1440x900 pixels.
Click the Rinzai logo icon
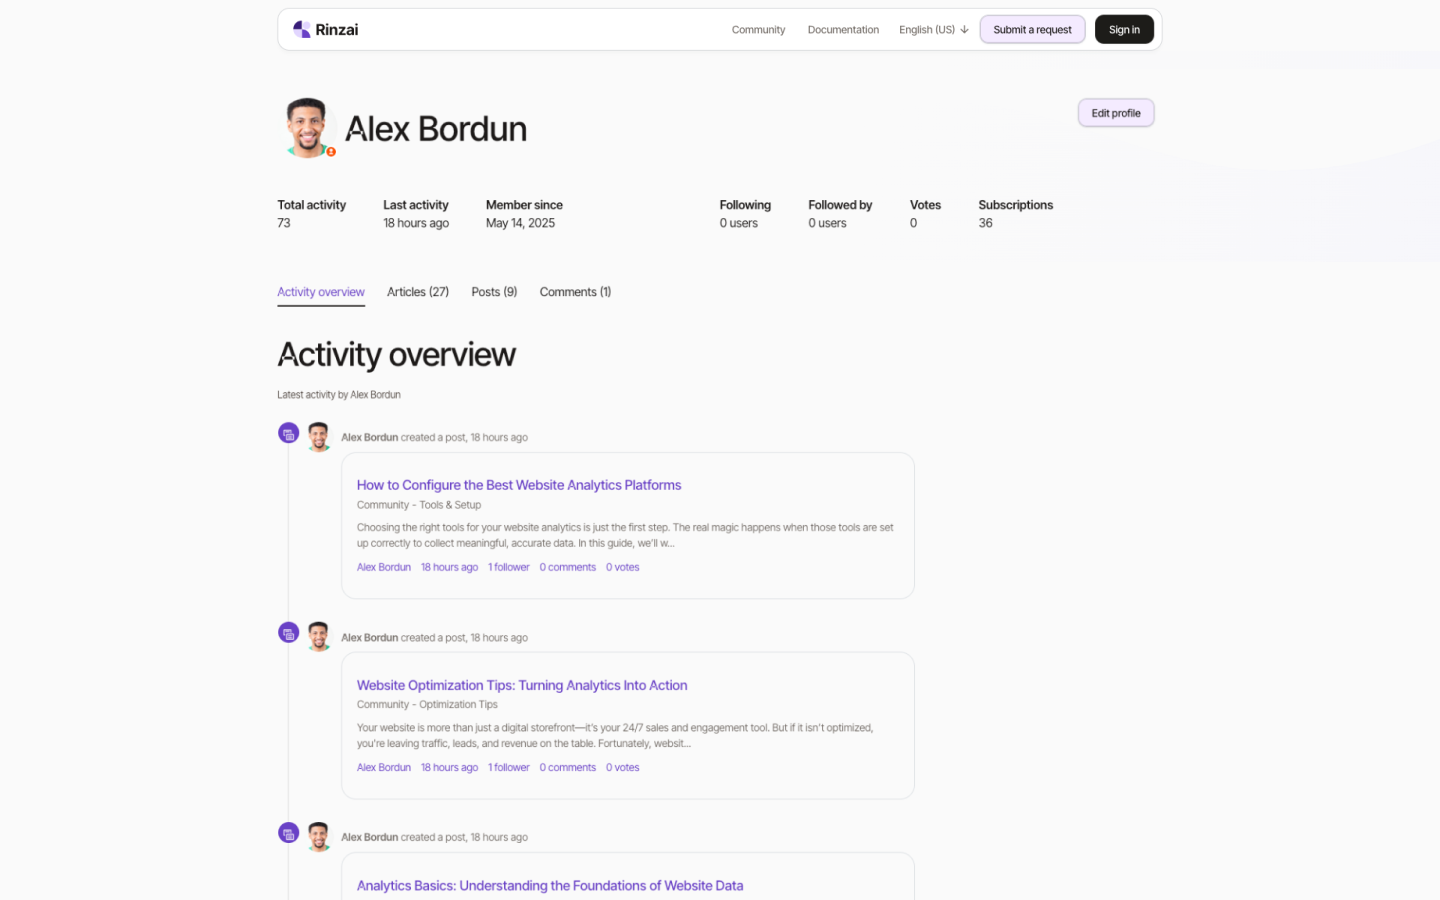(x=301, y=29)
